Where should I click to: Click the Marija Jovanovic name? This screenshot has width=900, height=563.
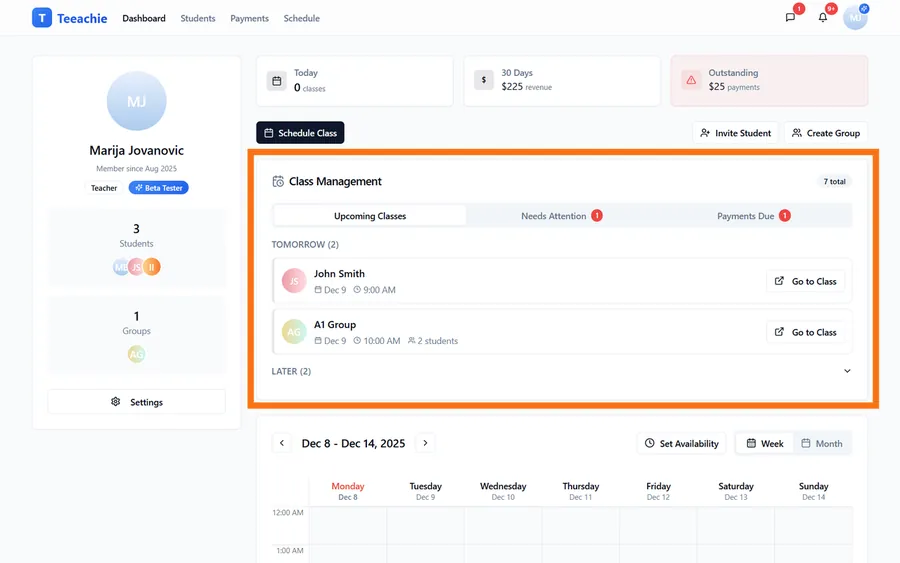pyautogui.click(x=137, y=150)
